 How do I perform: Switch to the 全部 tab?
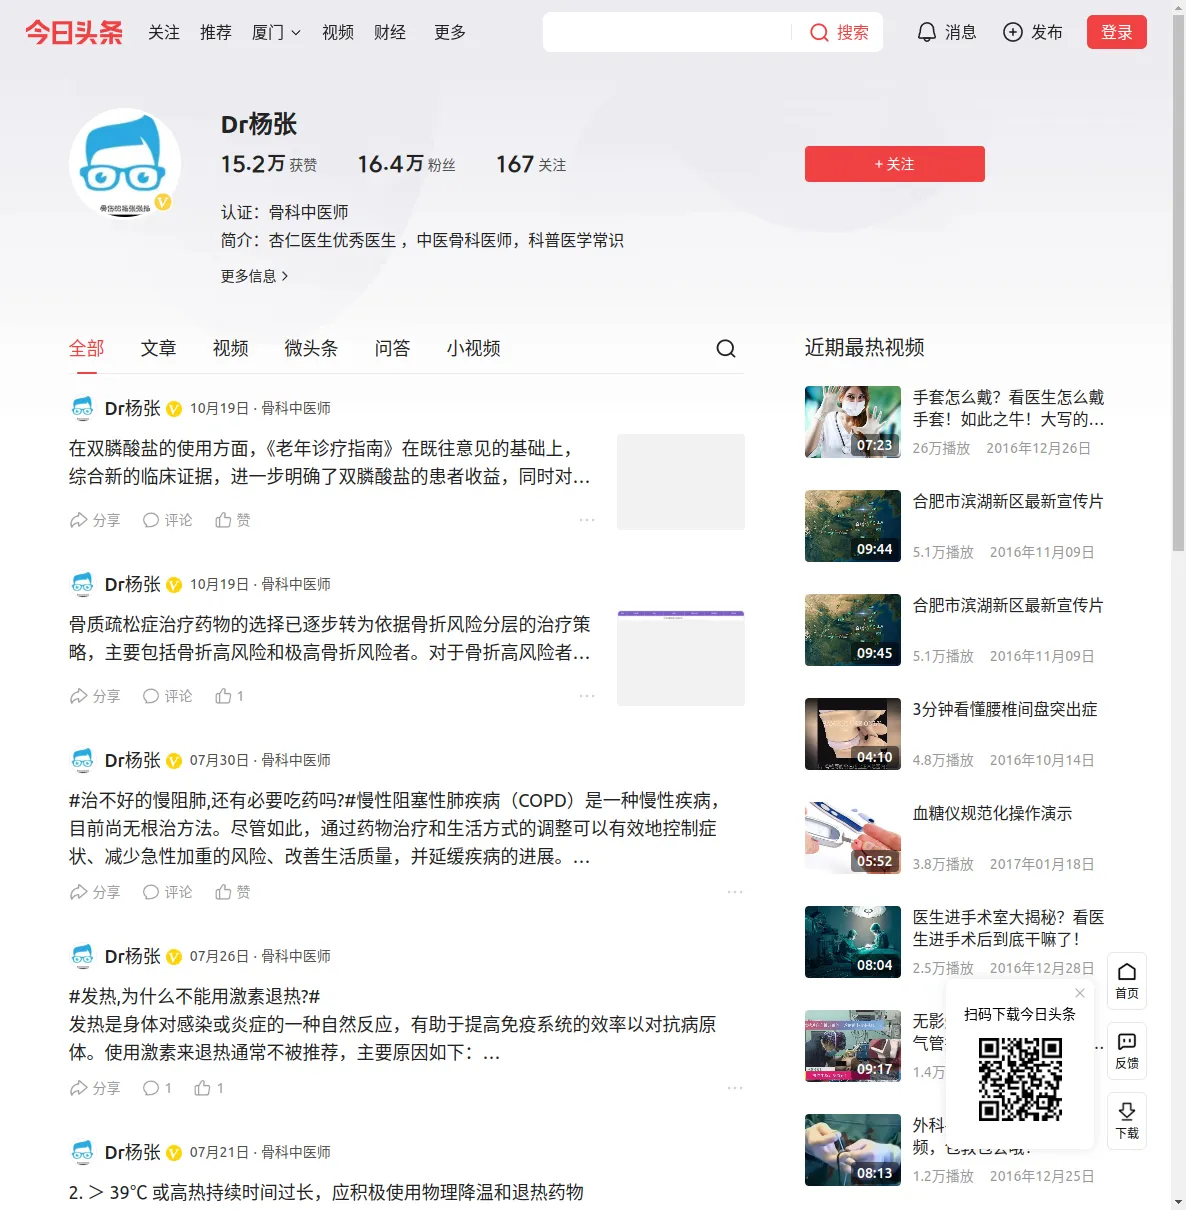tap(87, 348)
